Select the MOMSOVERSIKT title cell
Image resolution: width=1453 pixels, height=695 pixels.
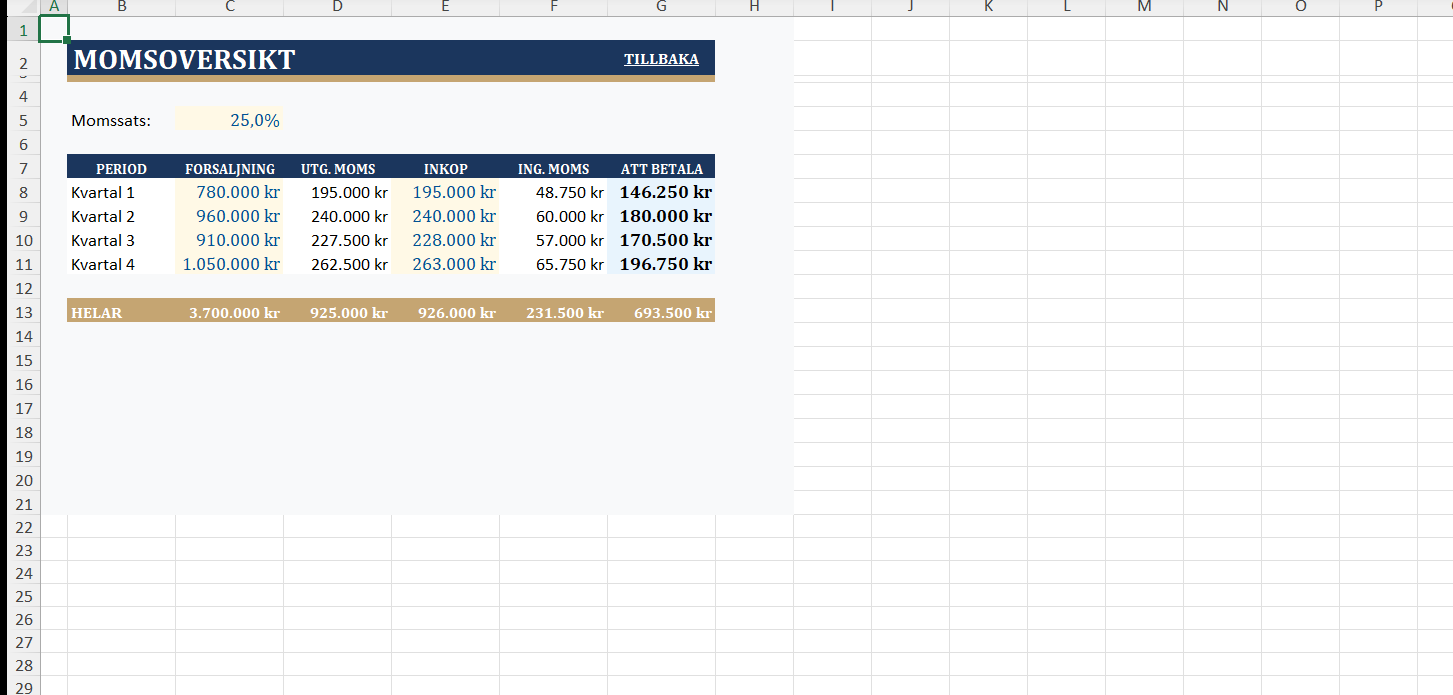(x=185, y=60)
